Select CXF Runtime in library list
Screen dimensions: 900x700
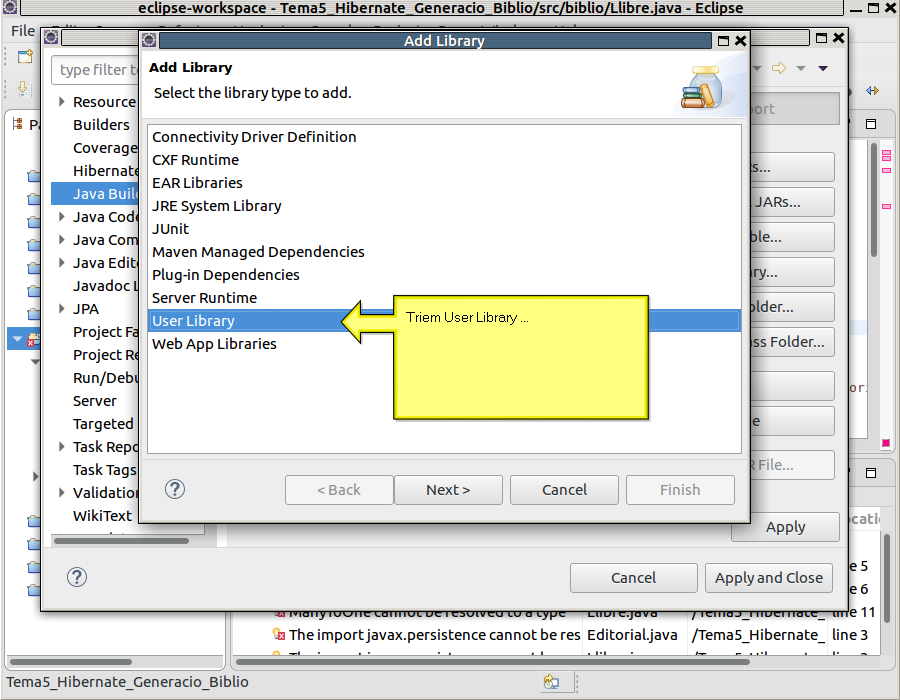pyautogui.click(x=444, y=160)
